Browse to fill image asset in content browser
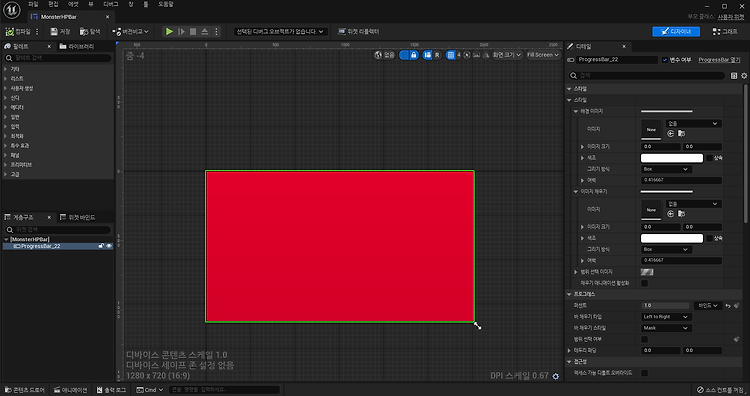 coord(681,214)
